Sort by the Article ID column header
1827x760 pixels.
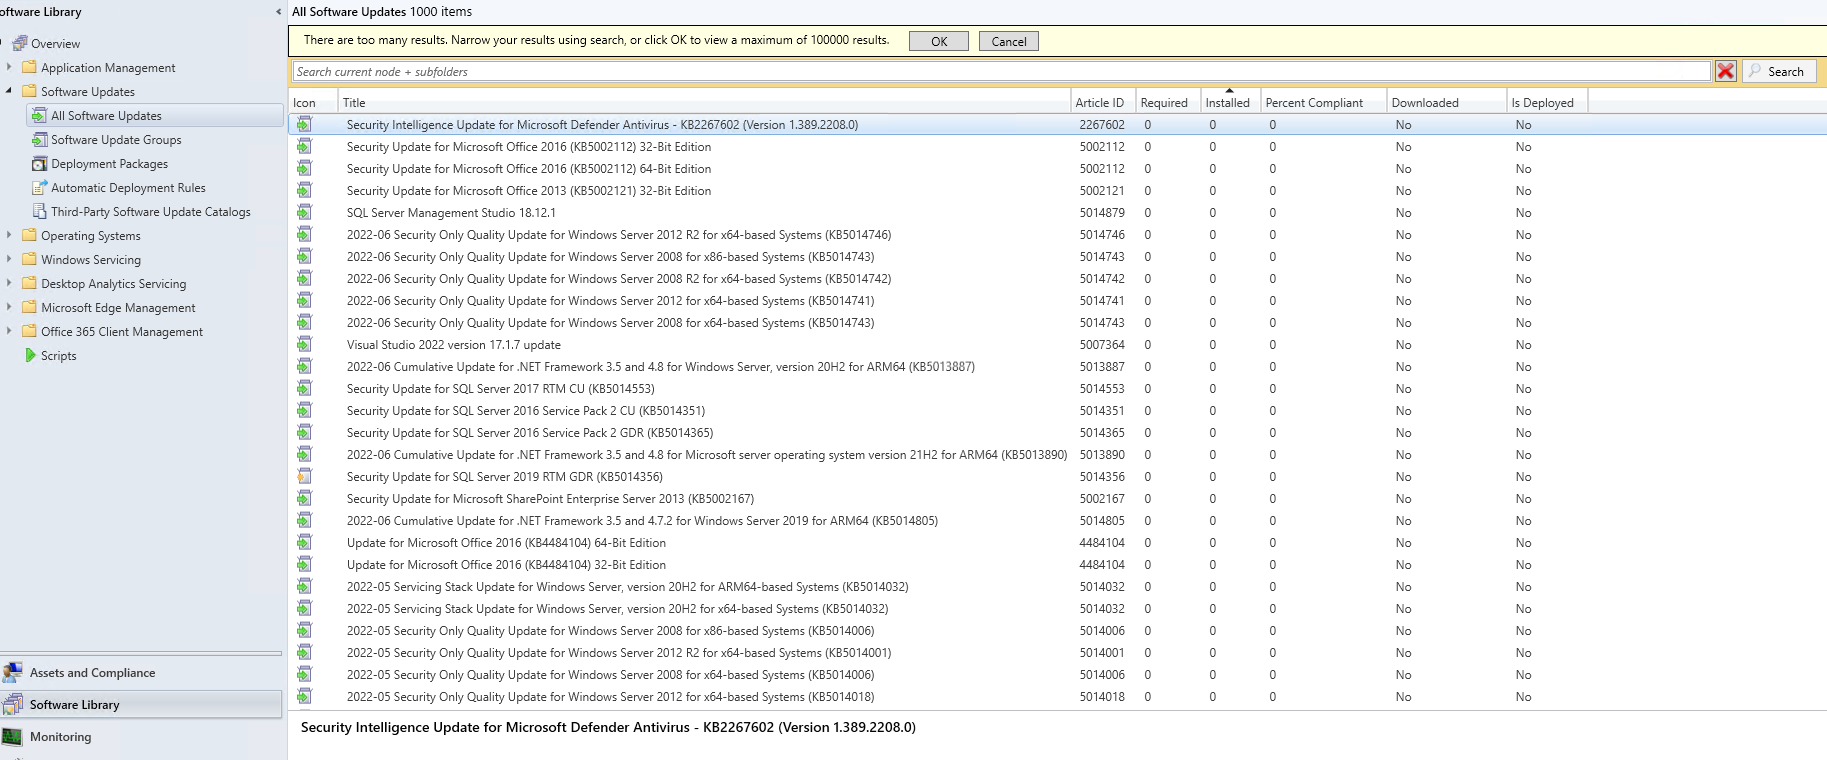tap(1103, 102)
